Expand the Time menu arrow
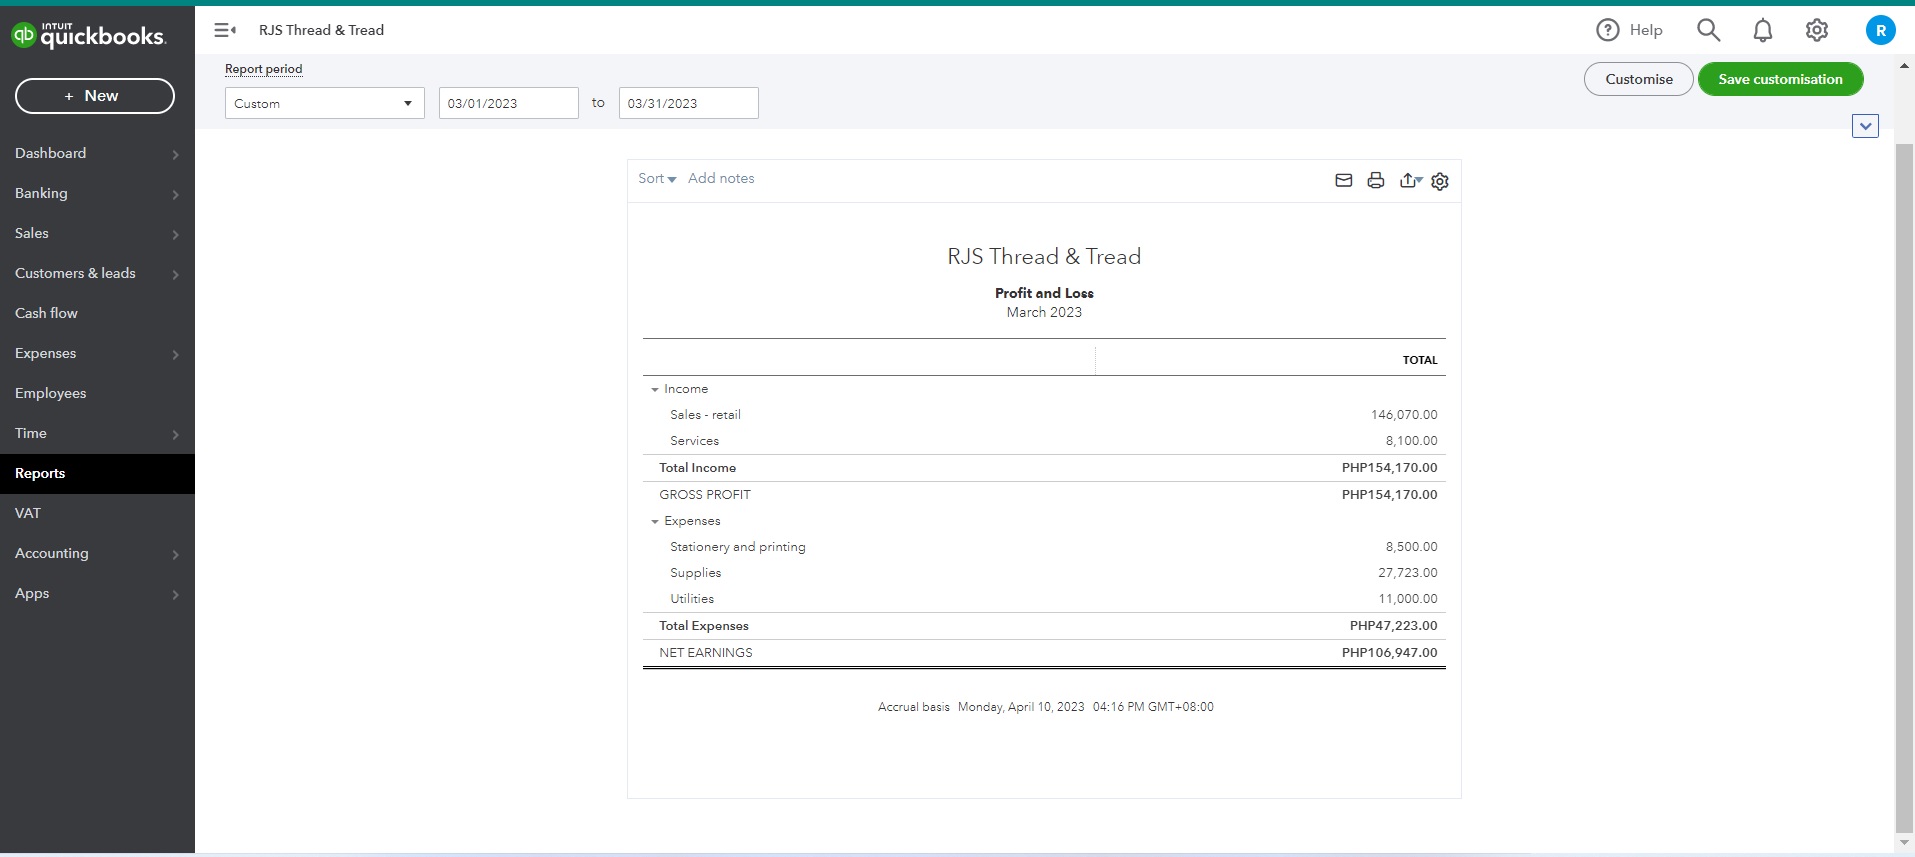This screenshot has width=1915, height=857. (175, 434)
